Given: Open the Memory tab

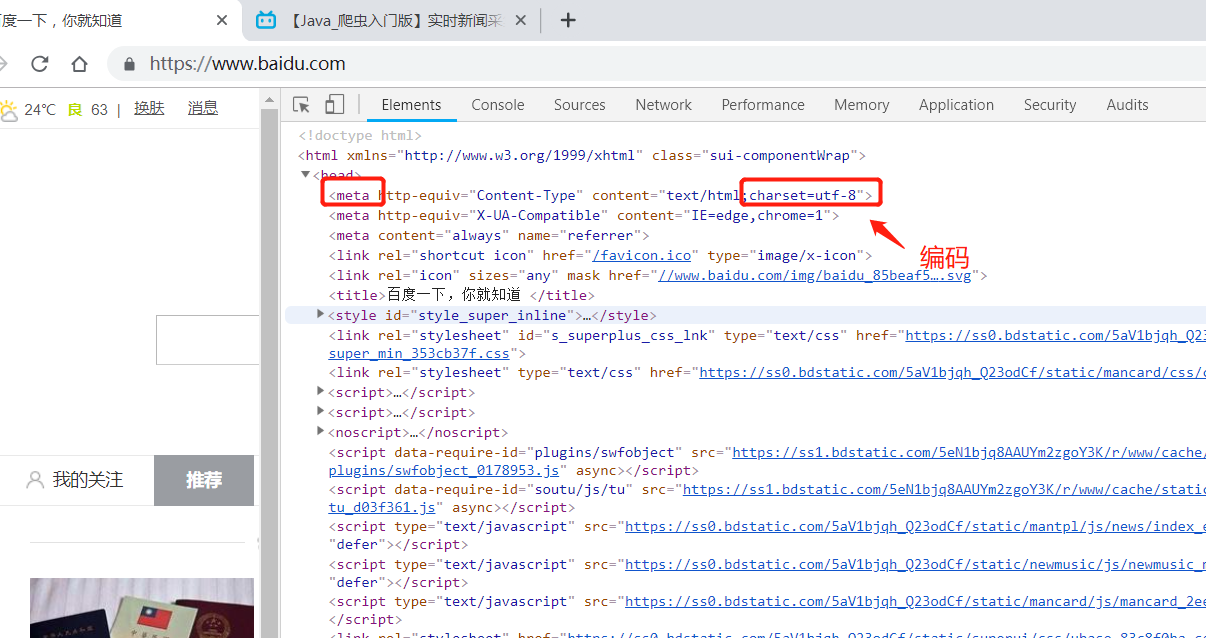Looking at the screenshot, I should pyautogui.click(x=862, y=105).
